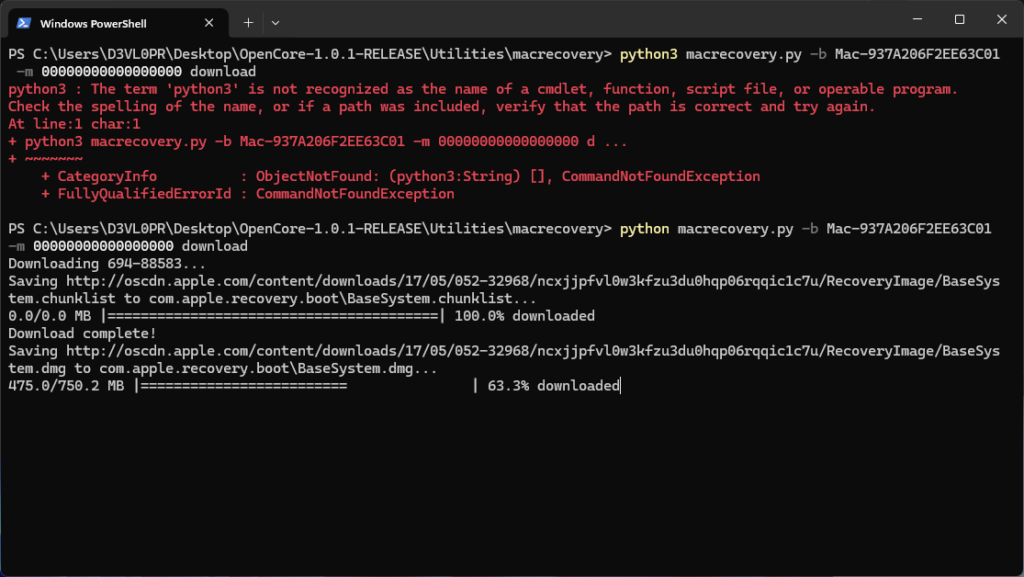1024x577 pixels.
Task: Open the new tab dropdown chevron
Action: click(x=274, y=22)
